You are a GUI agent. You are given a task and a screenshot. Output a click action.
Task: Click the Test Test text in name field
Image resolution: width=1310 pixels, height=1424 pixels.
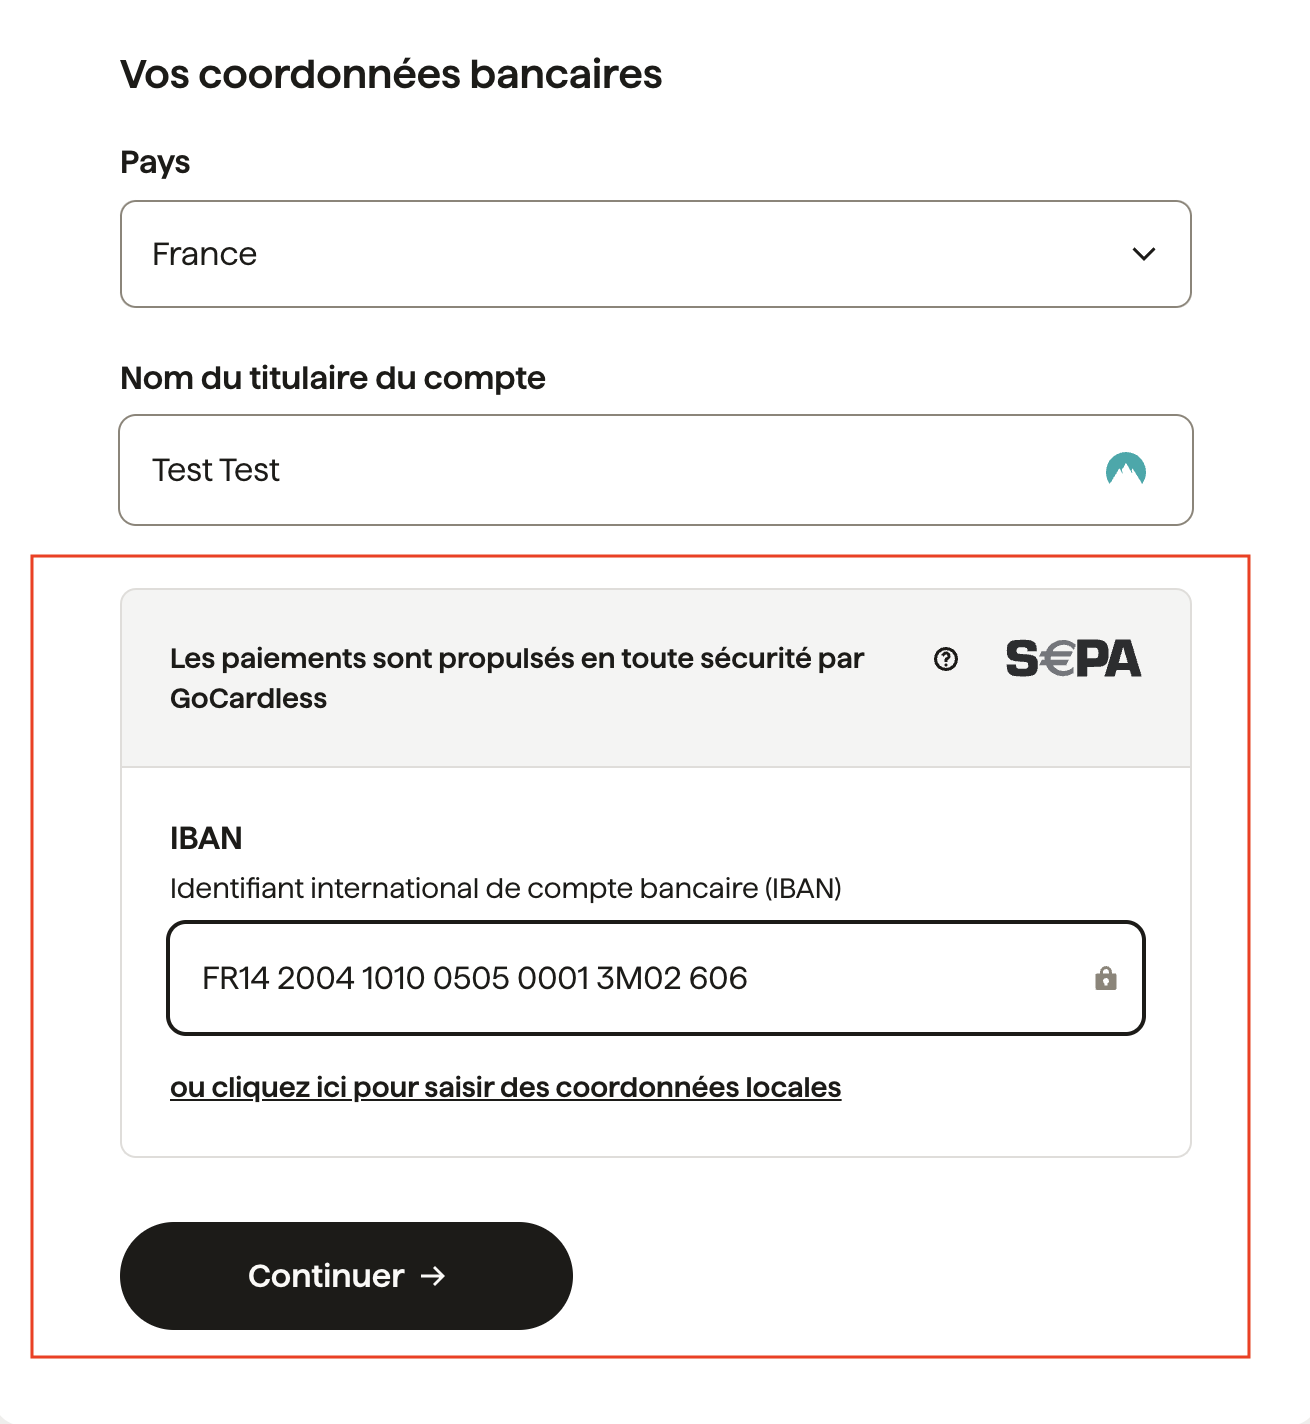(216, 470)
